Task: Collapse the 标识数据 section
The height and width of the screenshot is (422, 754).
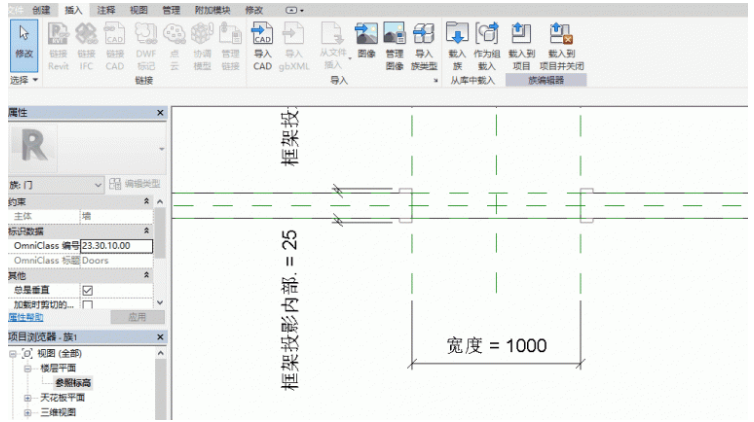Action: [x=147, y=231]
